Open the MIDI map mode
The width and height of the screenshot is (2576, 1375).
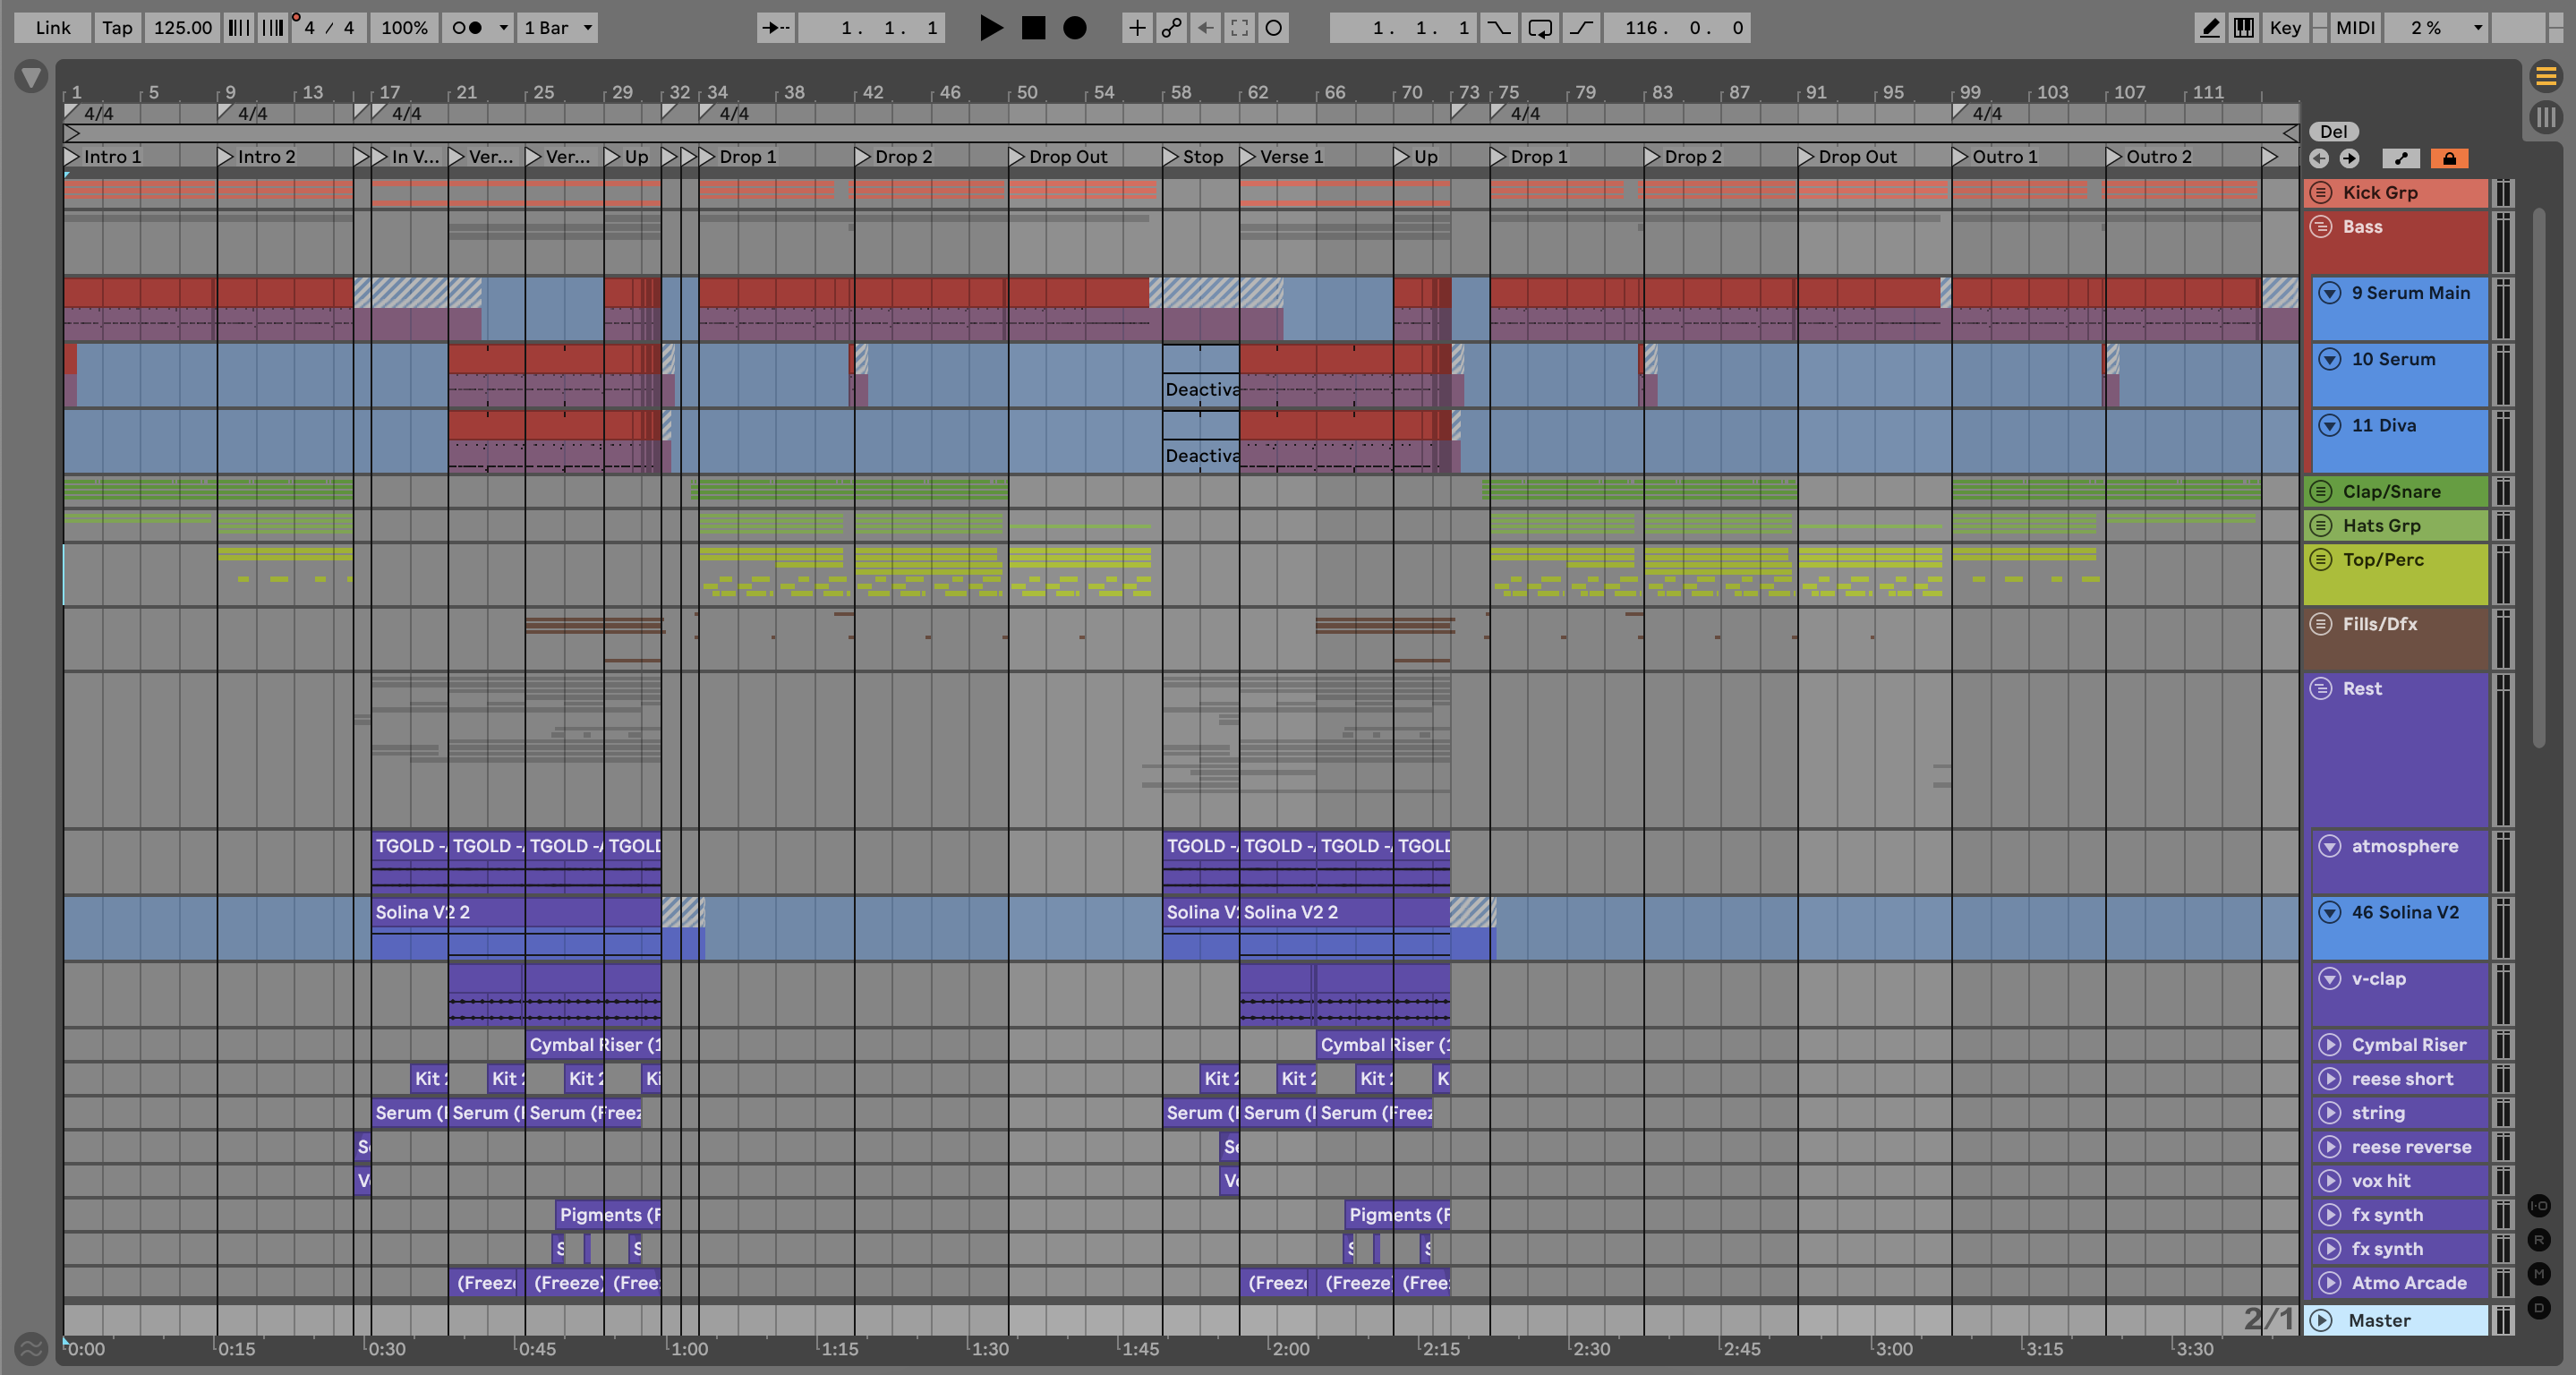[x=2354, y=28]
